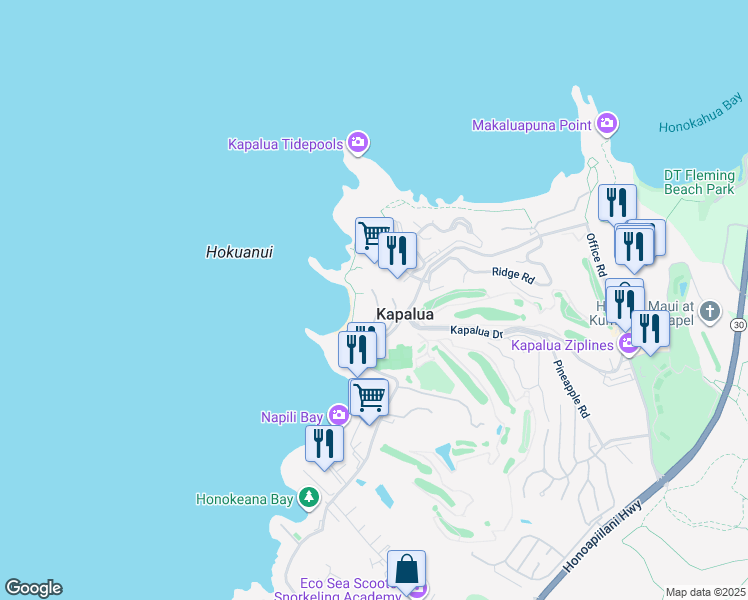Click the Makaluapuna Point camera pin
Screen dimensions: 748x600
click(x=607, y=124)
